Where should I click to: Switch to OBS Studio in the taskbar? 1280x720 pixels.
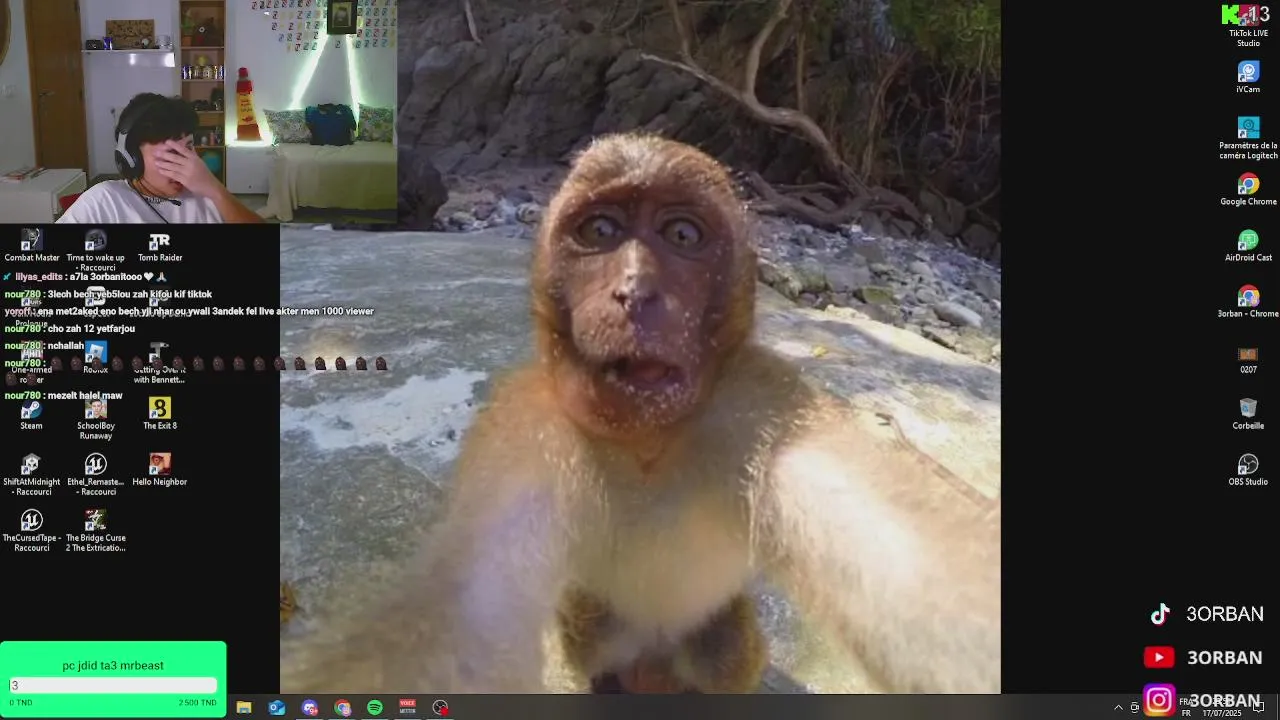point(440,707)
